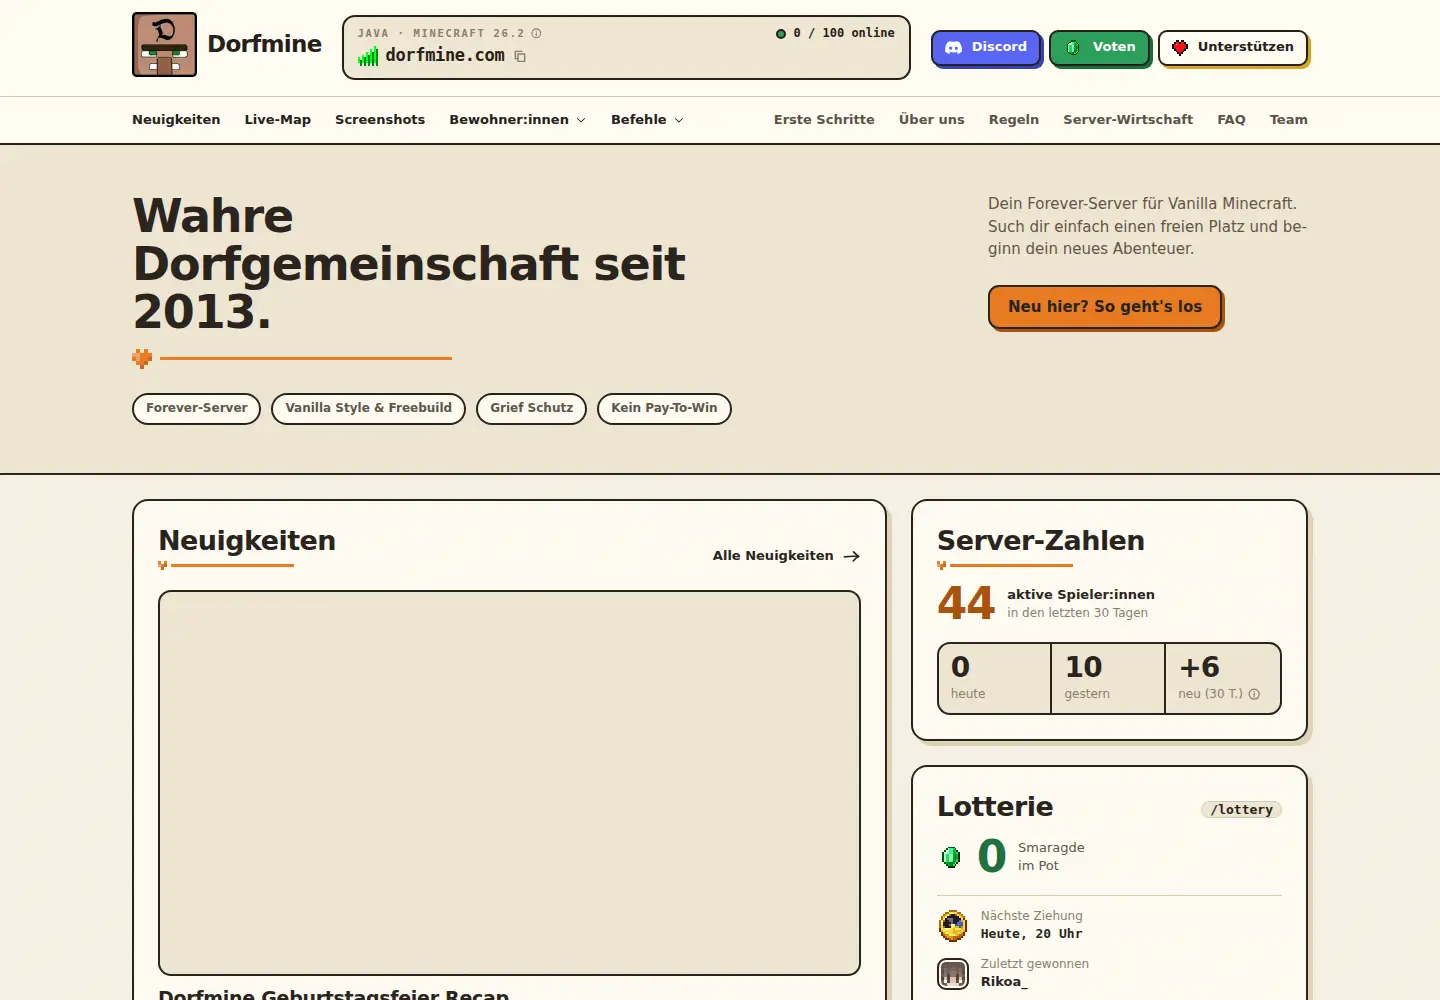
Task: Open Server-Wirtschaft page
Action: pyautogui.click(x=1128, y=120)
